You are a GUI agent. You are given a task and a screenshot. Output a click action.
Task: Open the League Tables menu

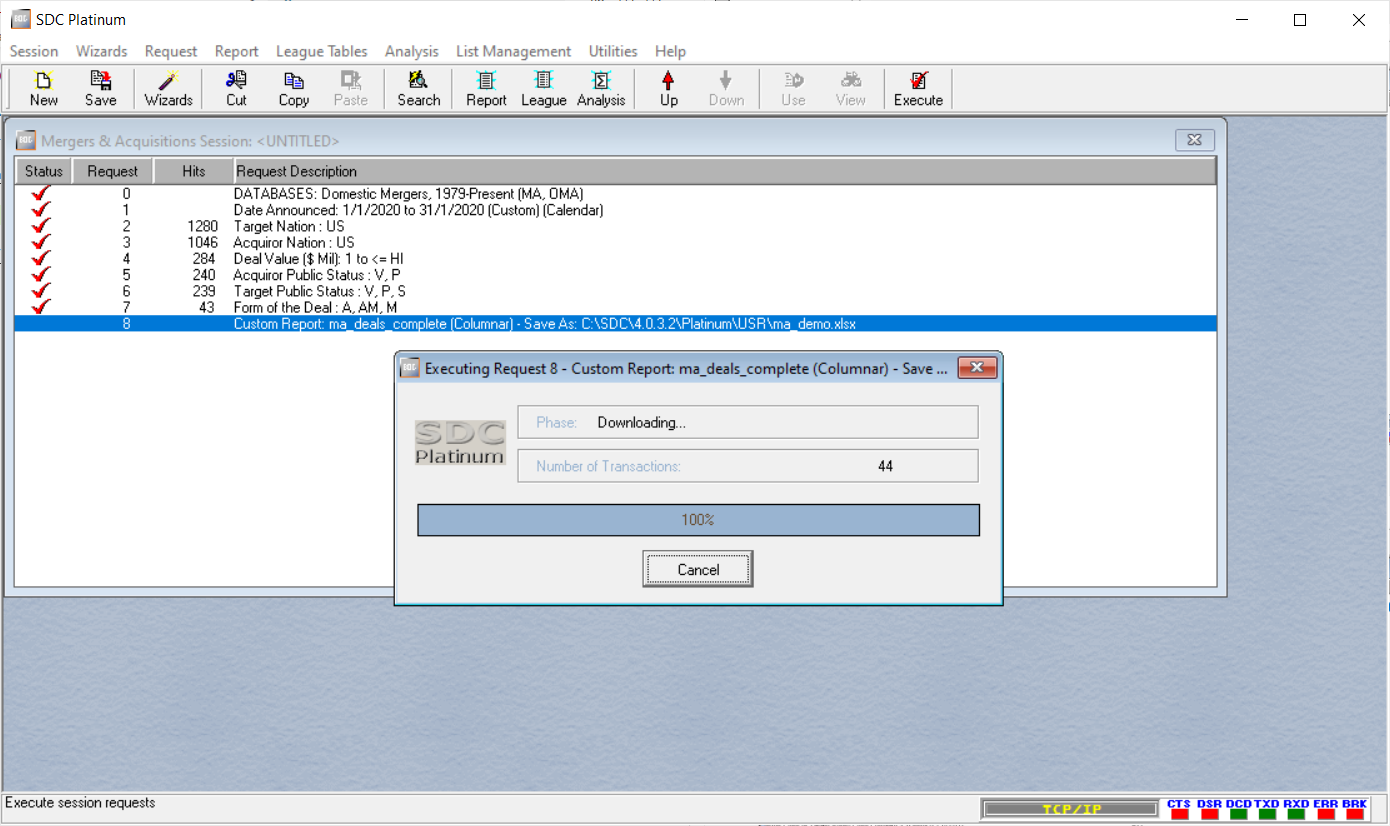[x=322, y=51]
